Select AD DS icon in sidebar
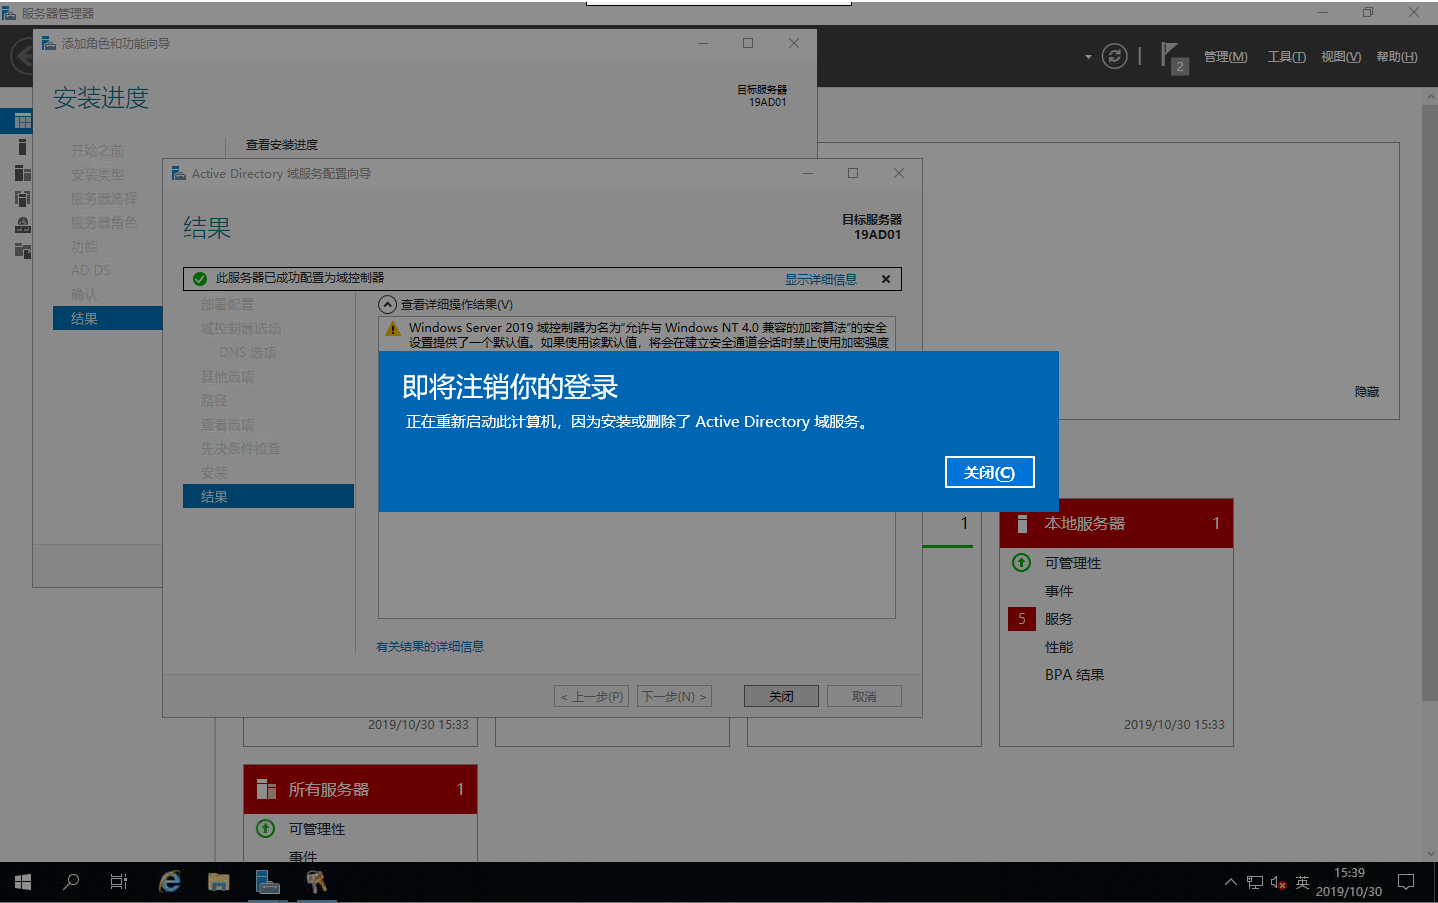The height and width of the screenshot is (903, 1438). click(22, 199)
